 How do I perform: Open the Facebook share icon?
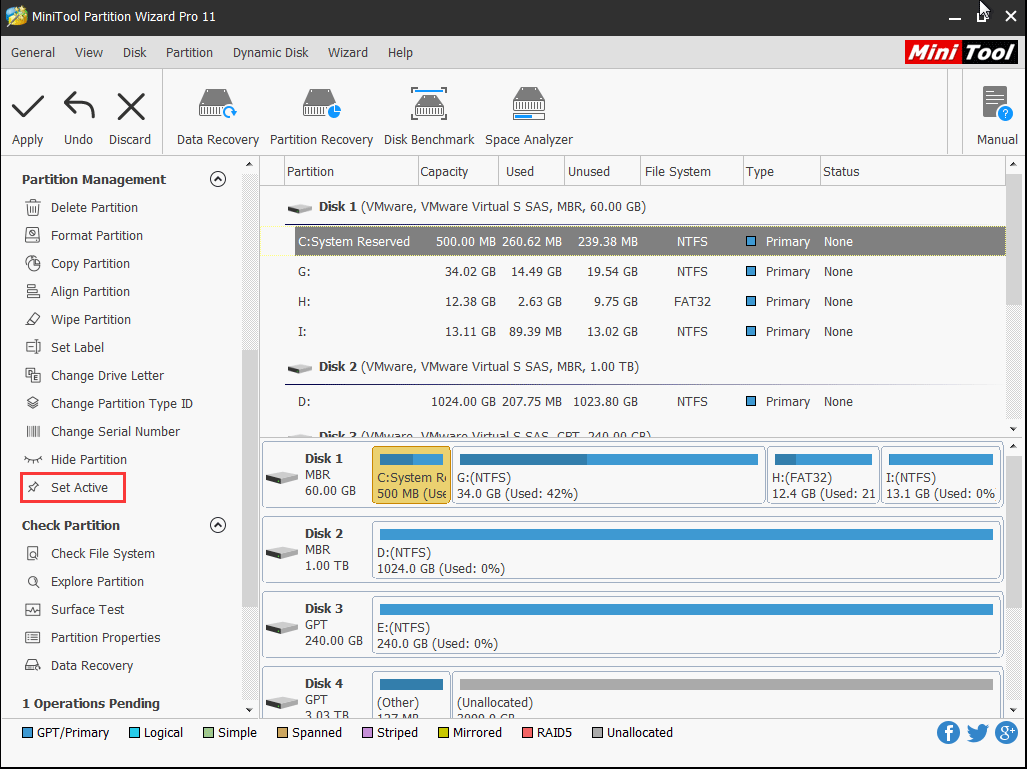point(948,732)
